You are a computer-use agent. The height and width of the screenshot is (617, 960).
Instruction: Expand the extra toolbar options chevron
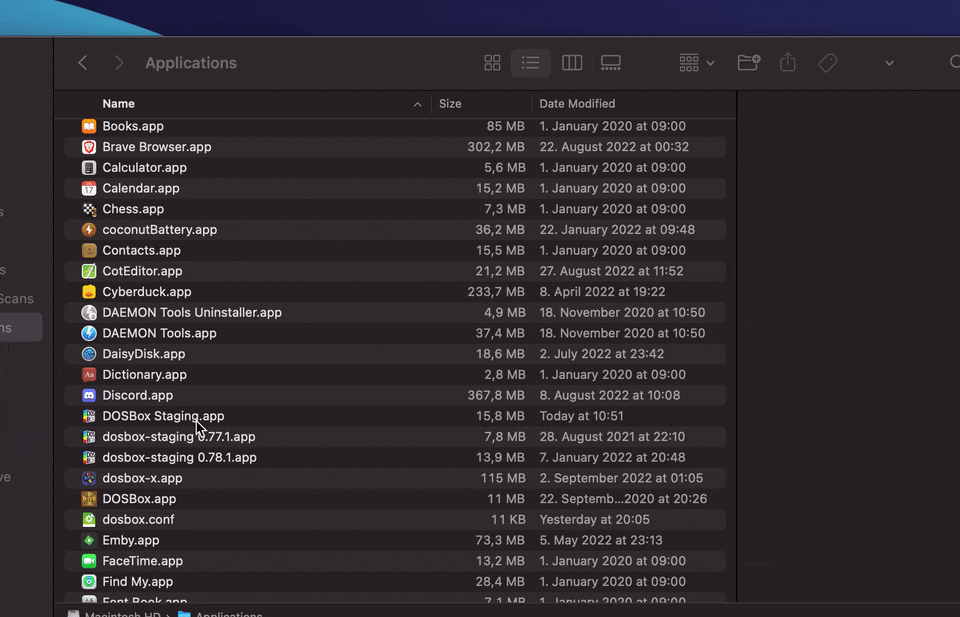click(x=889, y=62)
